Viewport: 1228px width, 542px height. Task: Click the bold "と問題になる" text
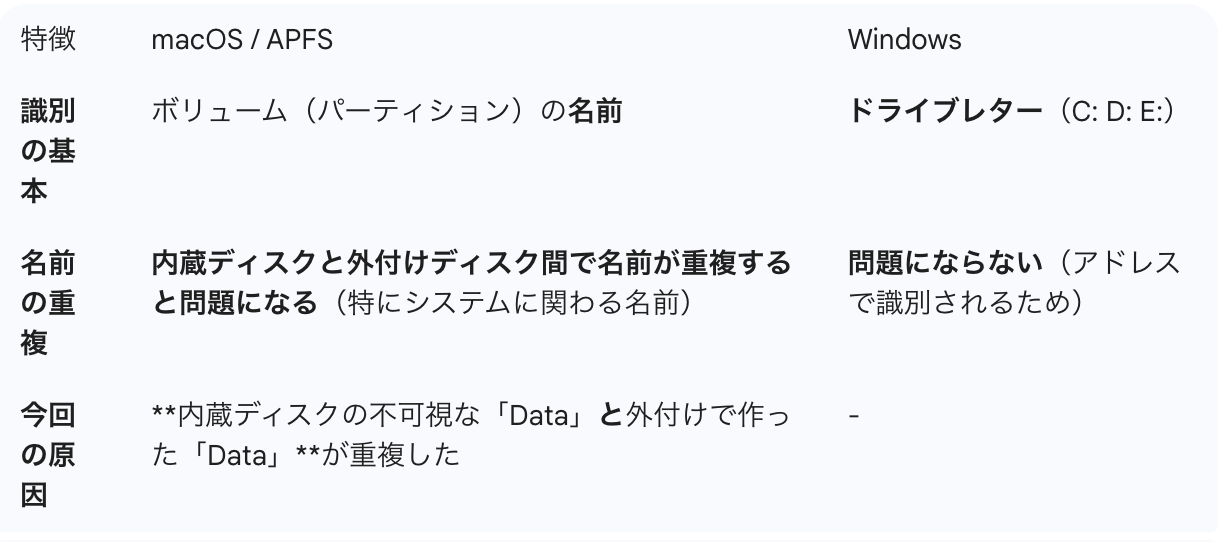pos(217,304)
